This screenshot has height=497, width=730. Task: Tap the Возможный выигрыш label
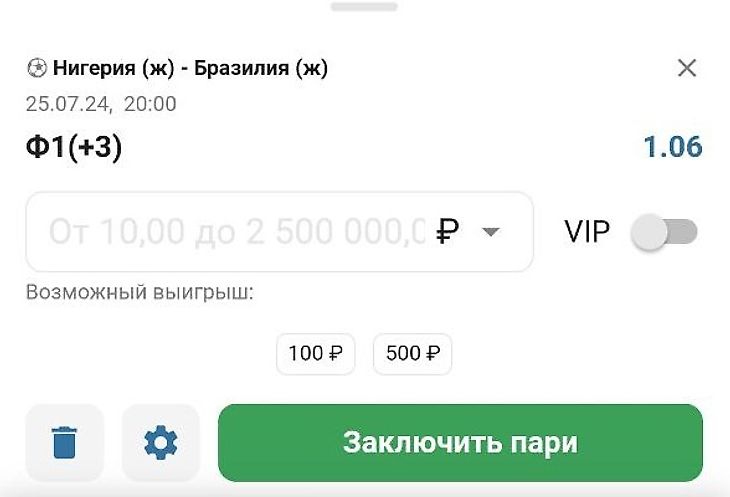140,294
